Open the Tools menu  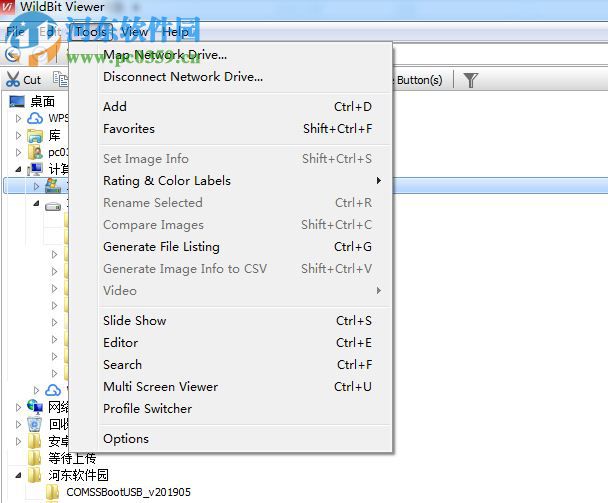pyautogui.click(x=91, y=32)
